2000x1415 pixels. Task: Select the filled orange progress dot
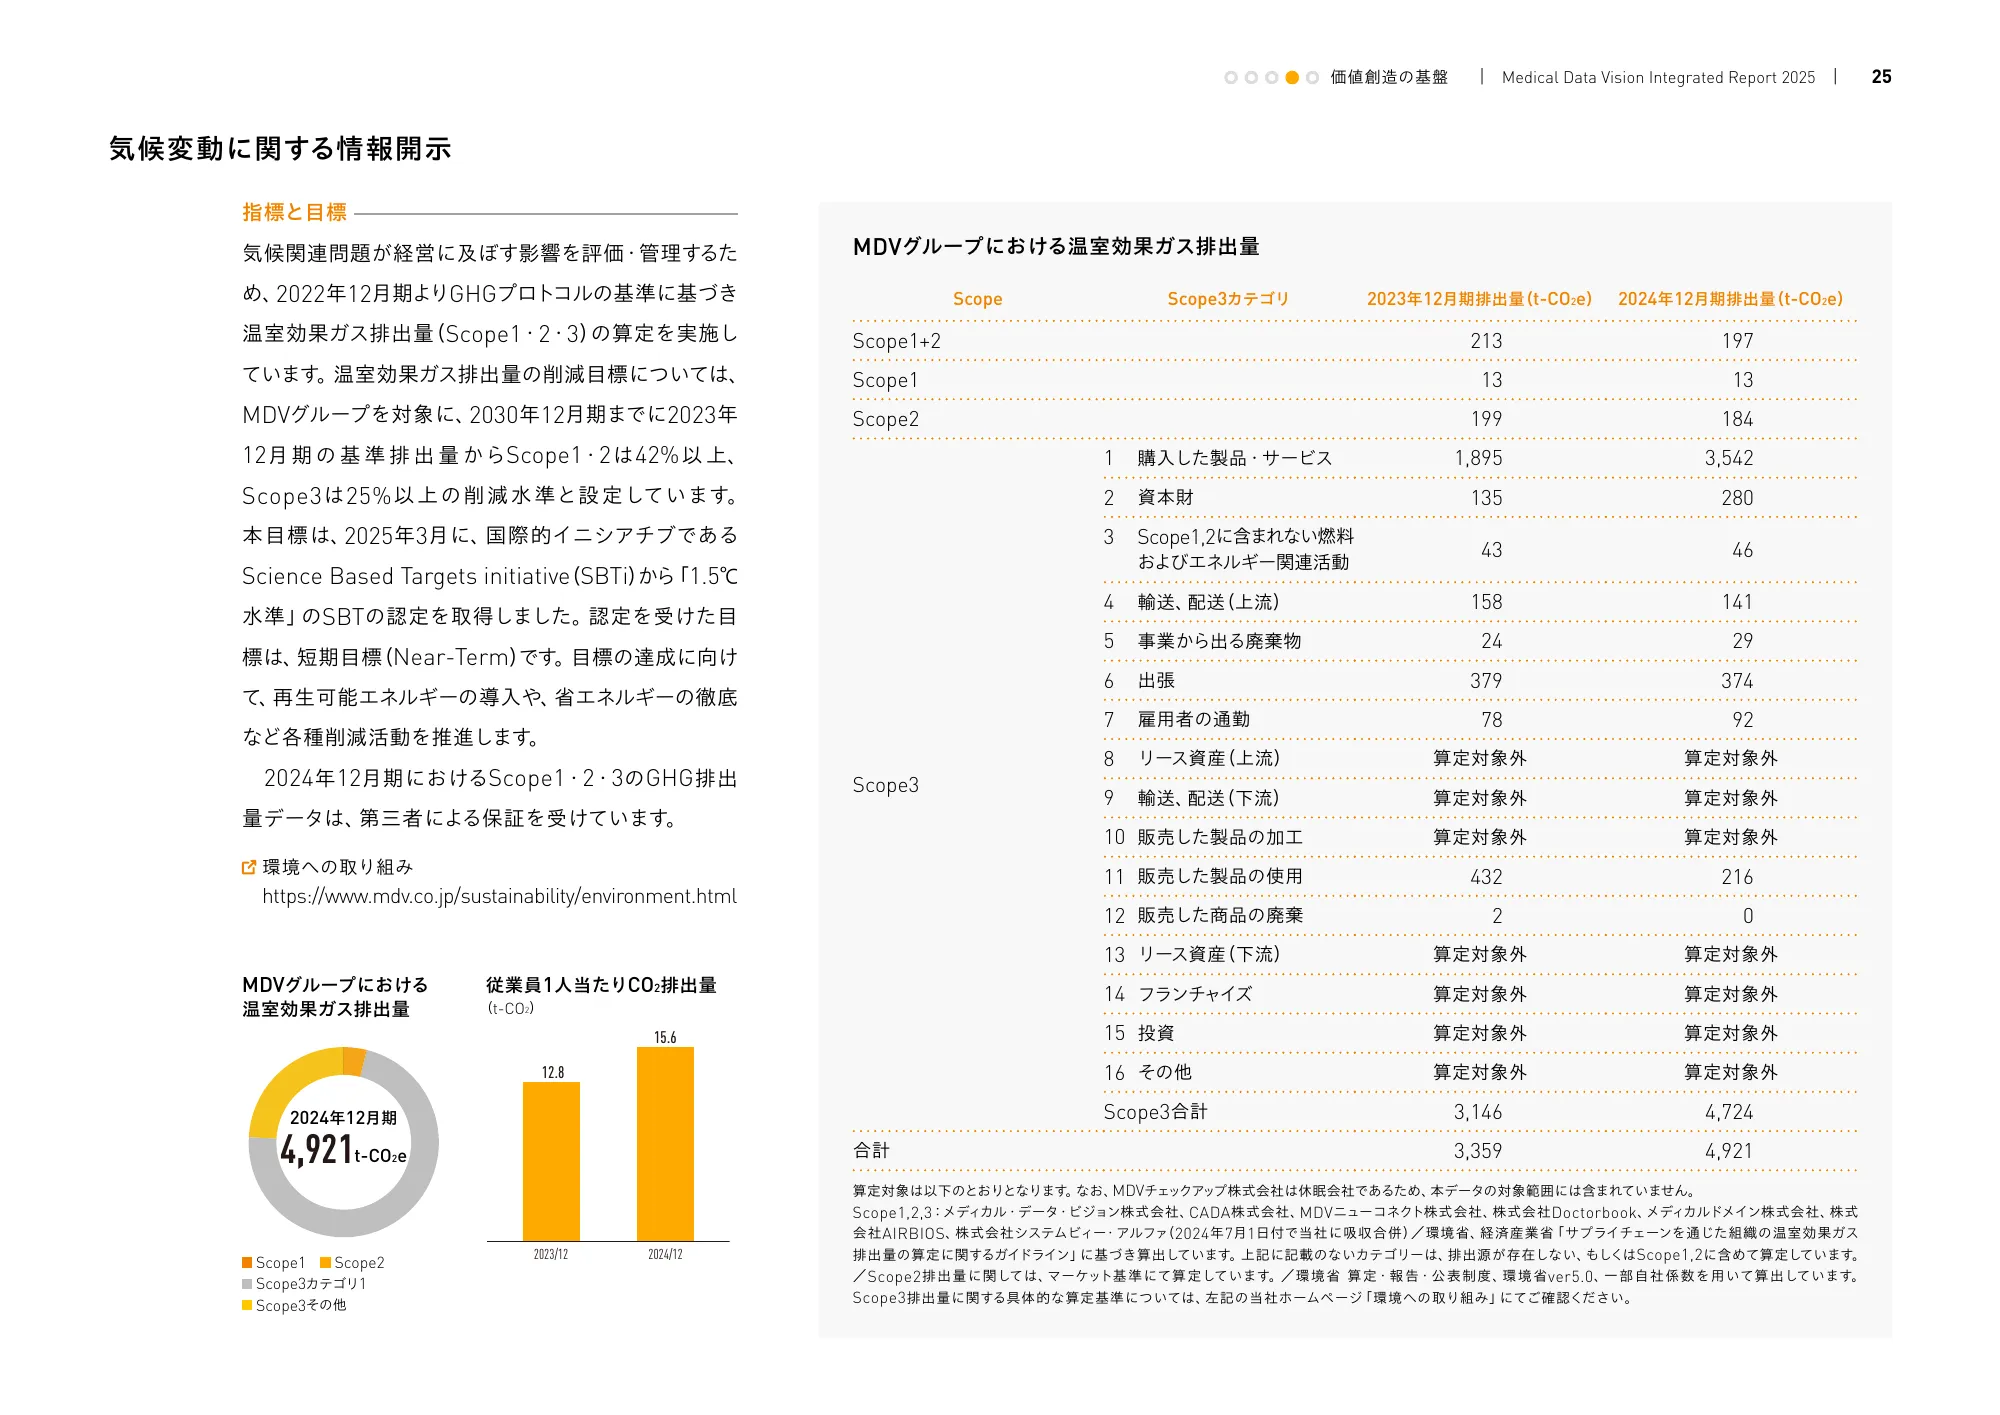tap(1292, 77)
